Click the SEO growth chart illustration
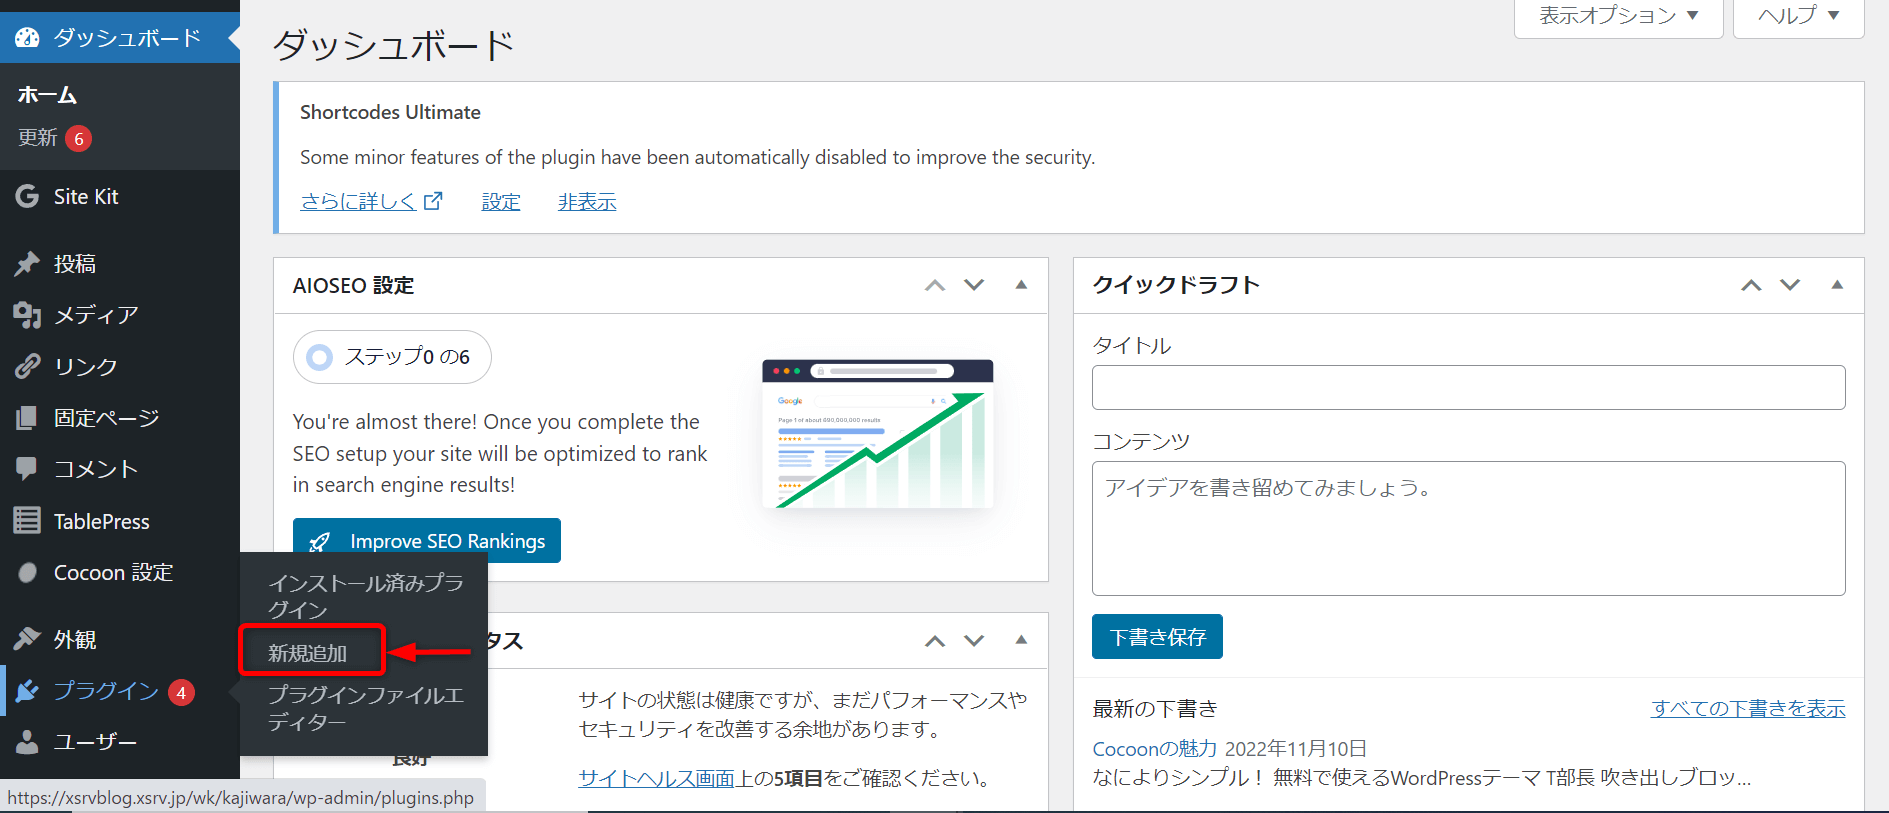Screen dimensions: 1889x813 tap(878, 434)
